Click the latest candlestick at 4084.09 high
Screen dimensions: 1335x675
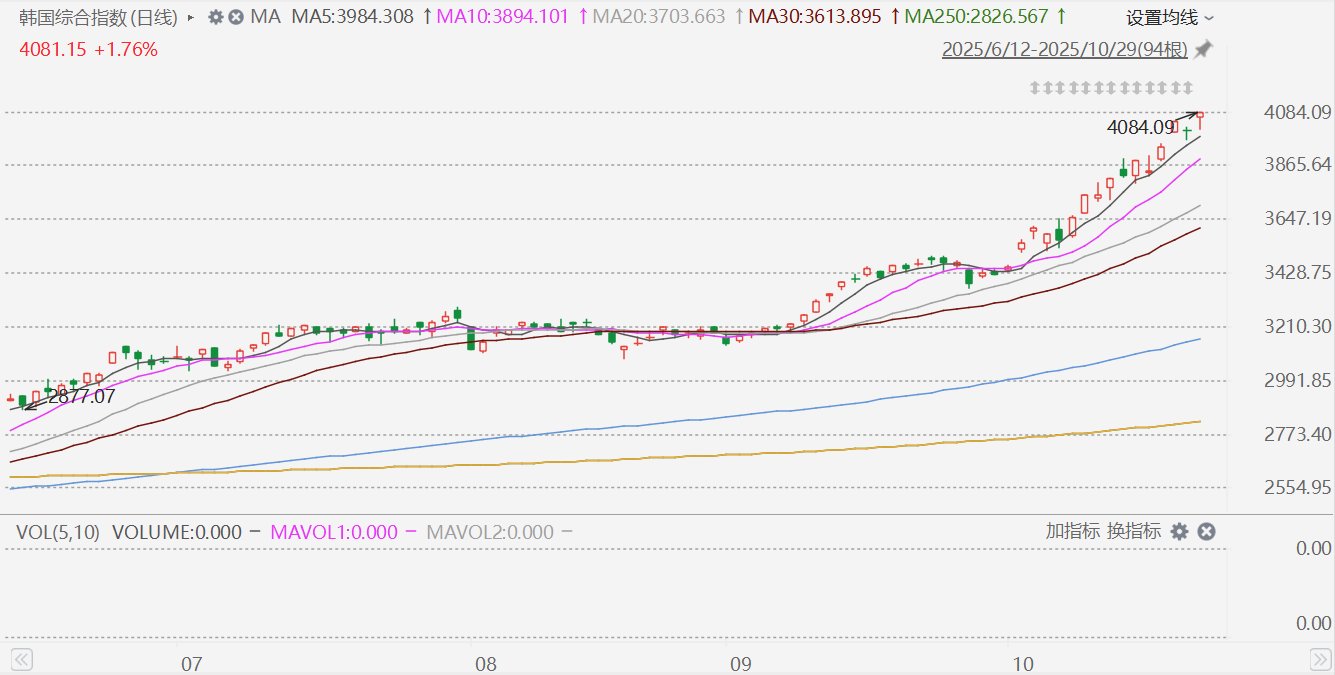[x=1200, y=121]
